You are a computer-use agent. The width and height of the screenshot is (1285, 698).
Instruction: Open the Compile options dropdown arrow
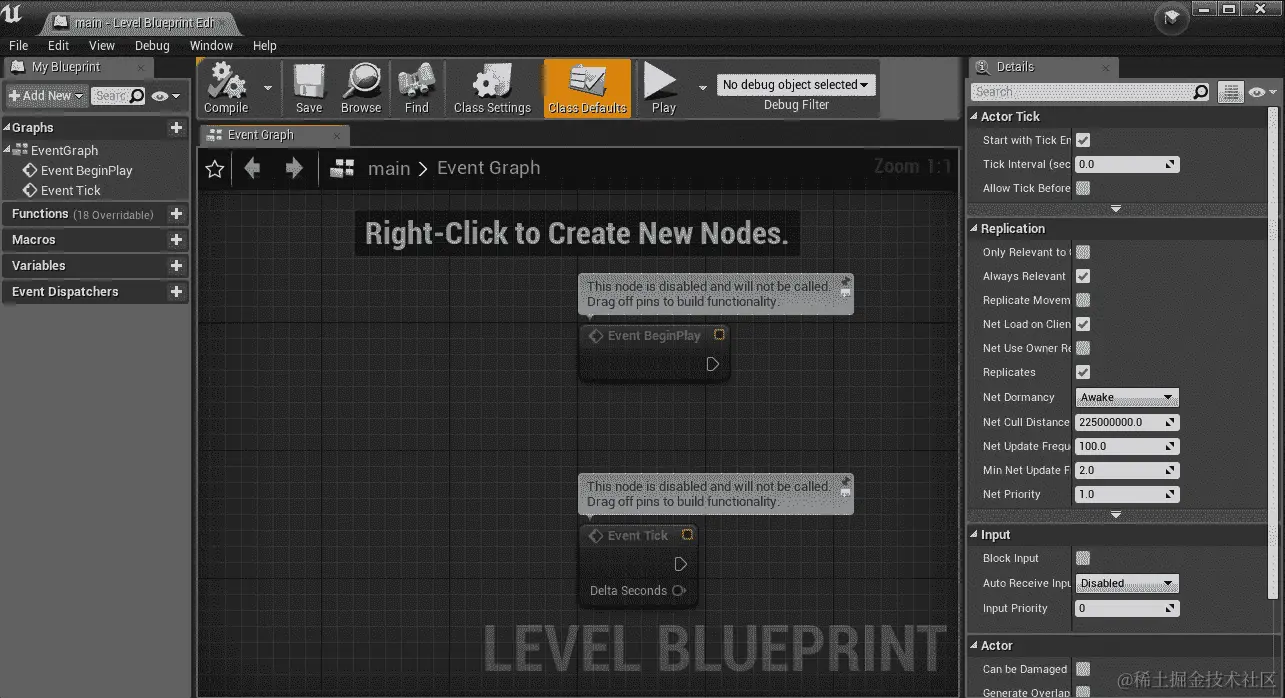[267, 87]
